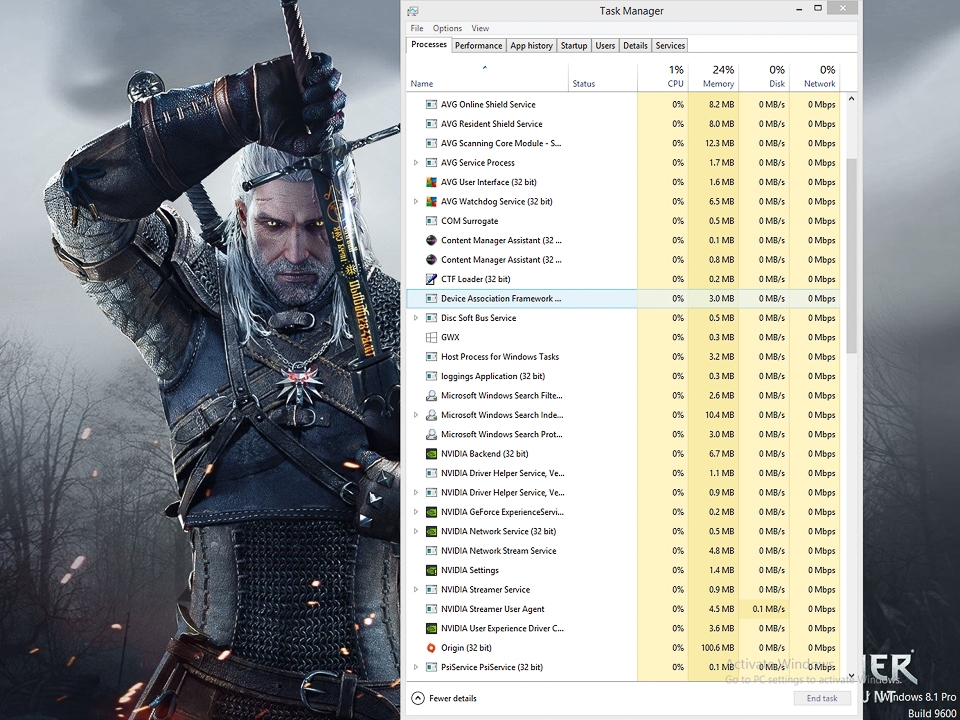Open the Options menu

447,28
